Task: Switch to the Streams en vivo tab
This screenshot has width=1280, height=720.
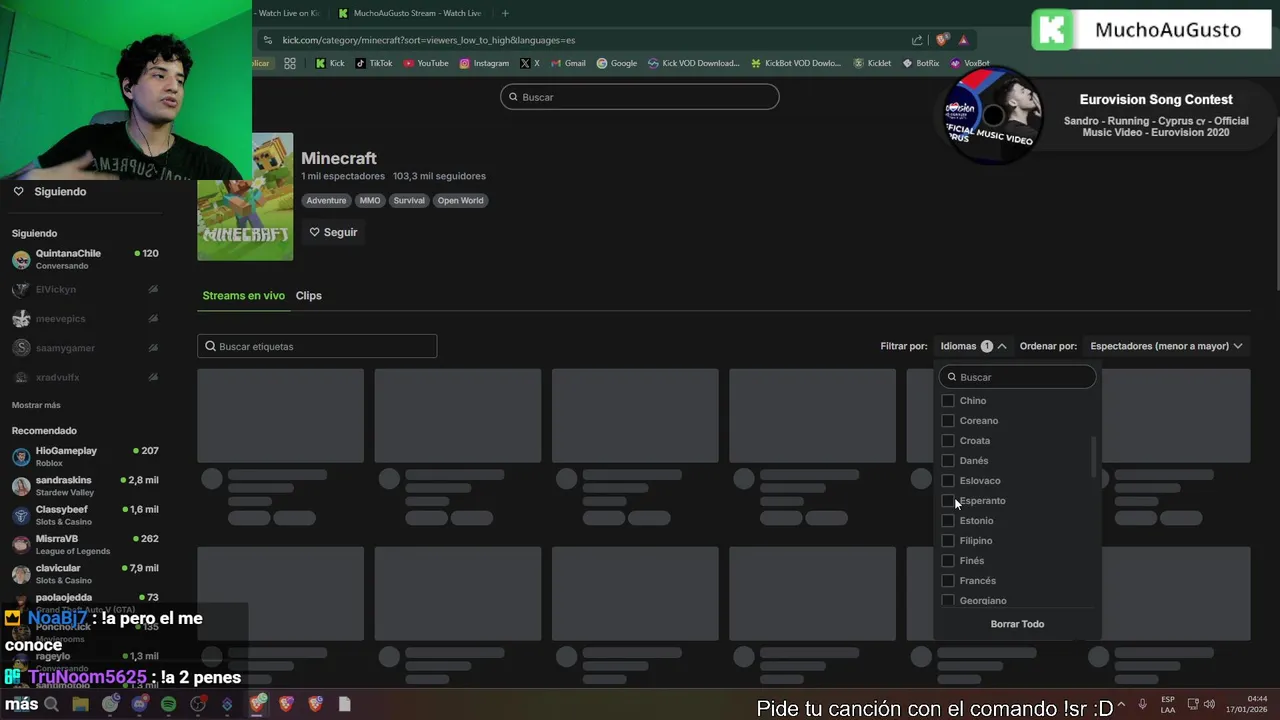Action: (243, 296)
